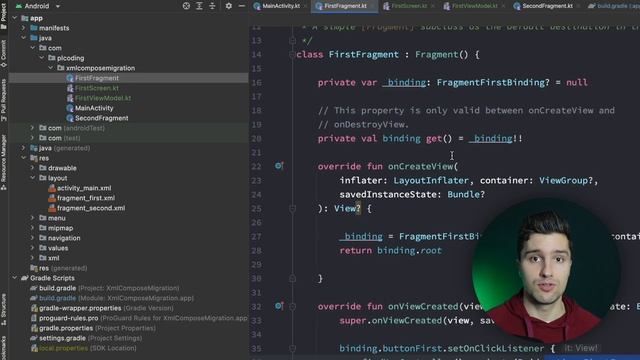The height and width of the screenshot is (360, 640).
Task: Expand the manifests folder
Action: click(24, 28)
